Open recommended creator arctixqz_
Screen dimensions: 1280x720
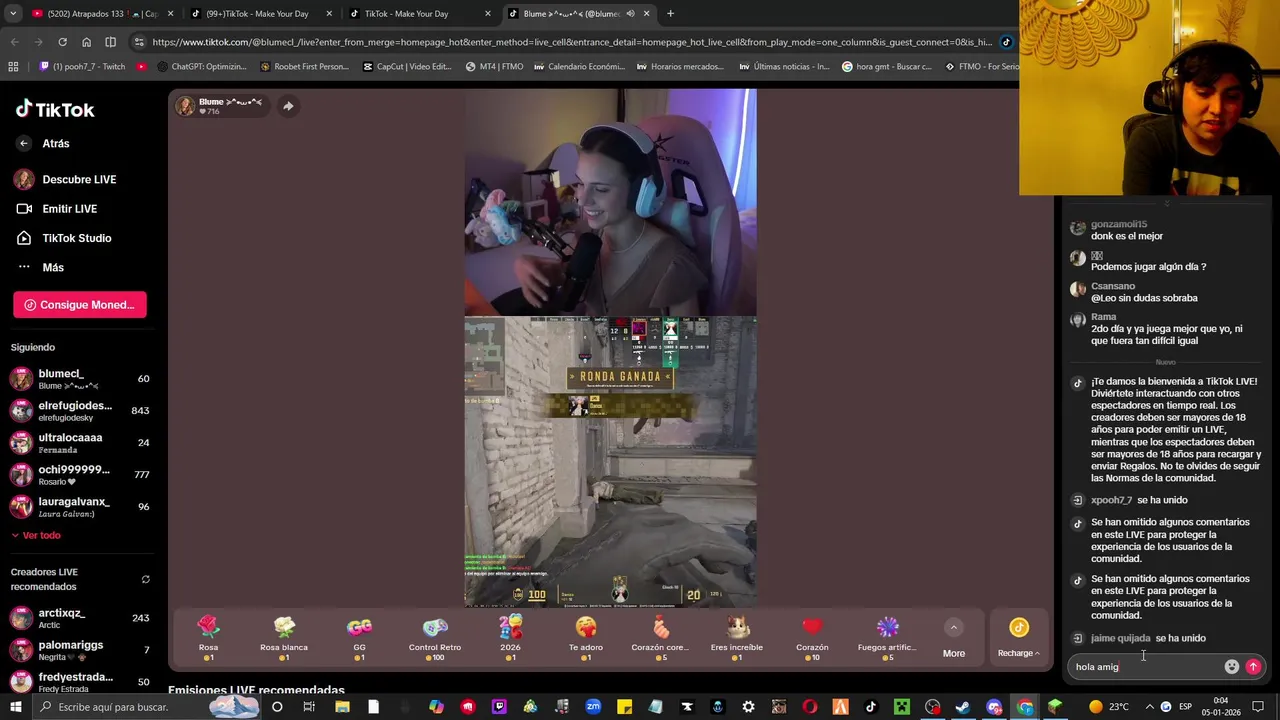(80, 618)
